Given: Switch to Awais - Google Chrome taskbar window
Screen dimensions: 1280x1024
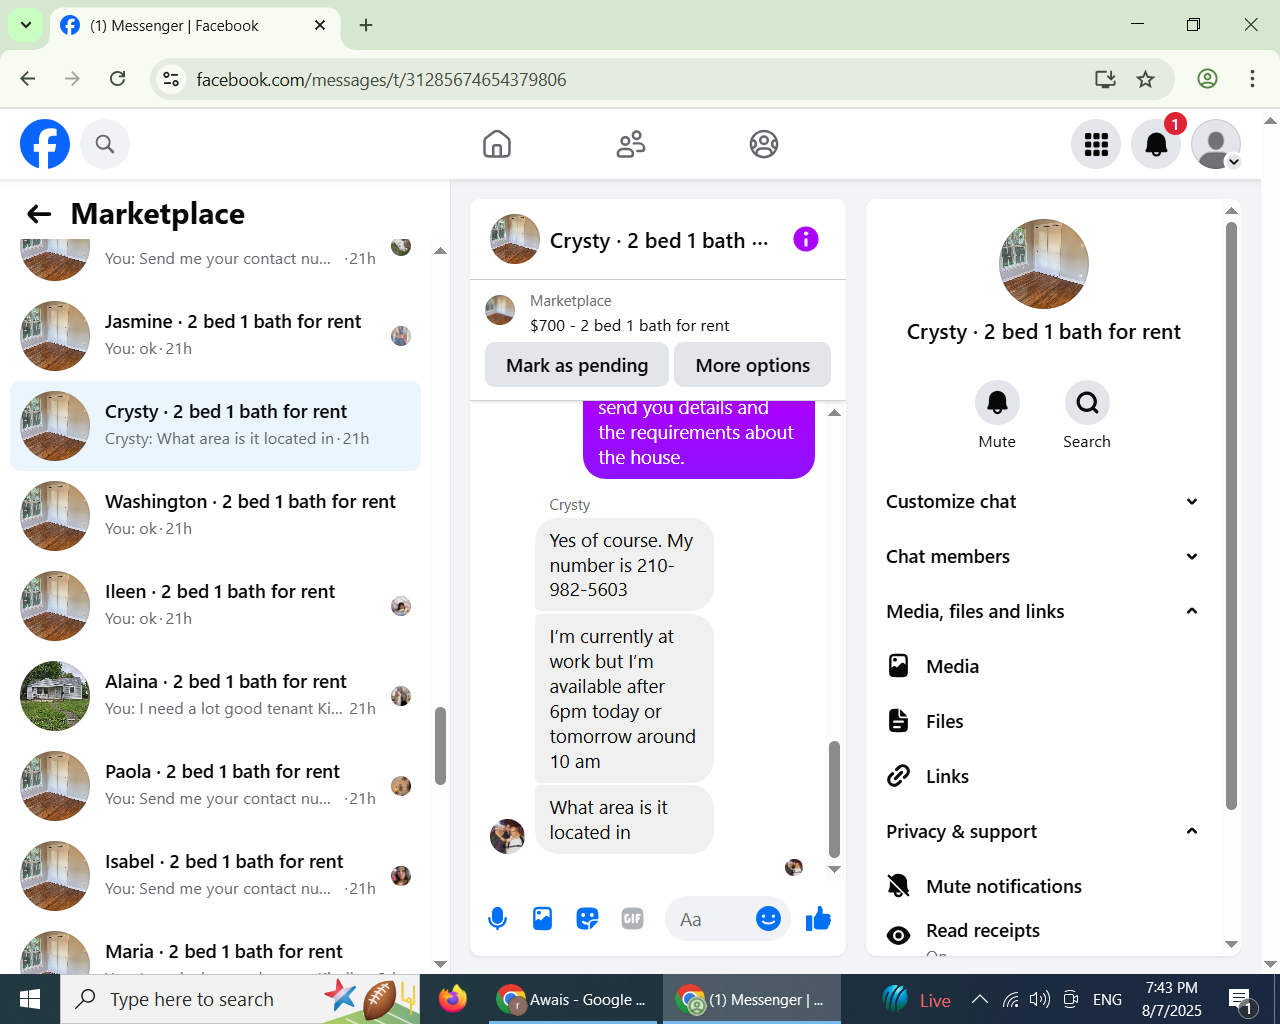Looking at the screenshot, I should [574, 999].
